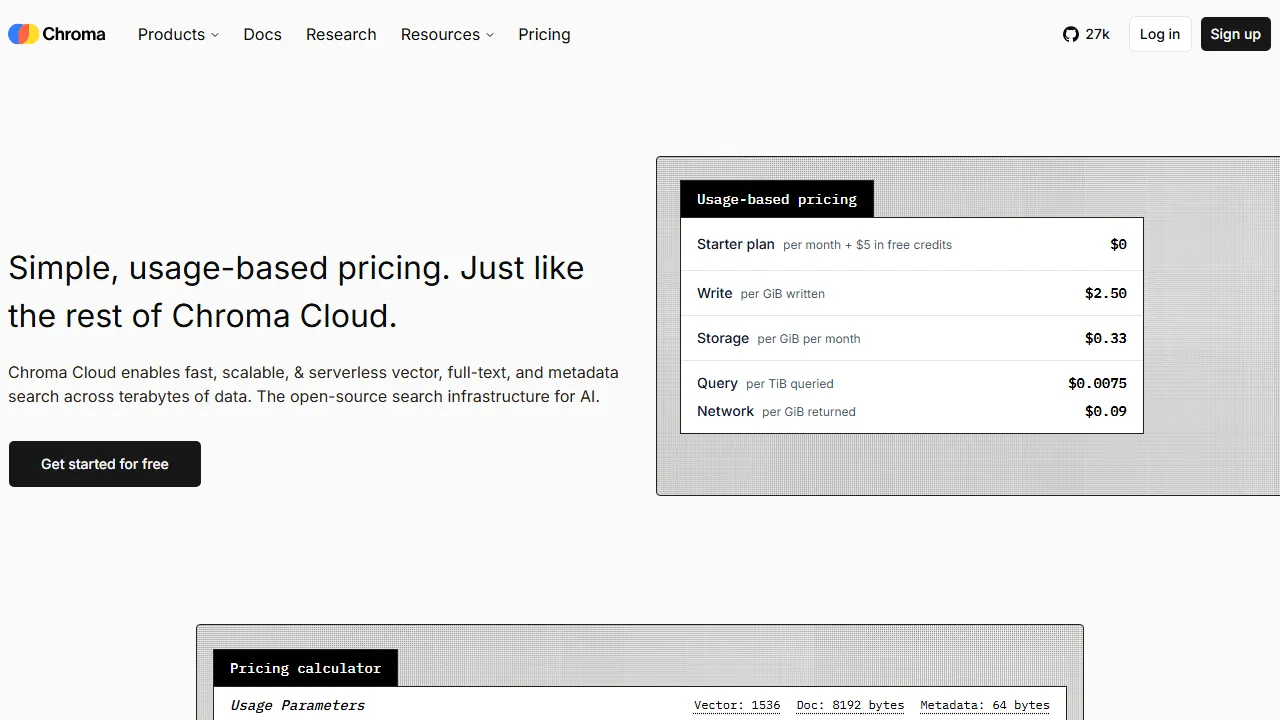Click the Doc: 8192 bytes parameter

click(x=850, y=705)
